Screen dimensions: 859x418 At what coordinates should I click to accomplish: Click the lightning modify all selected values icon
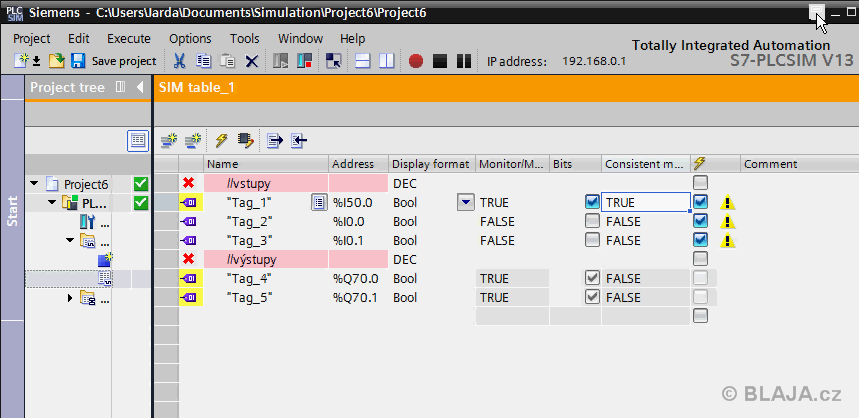point(221,141)
